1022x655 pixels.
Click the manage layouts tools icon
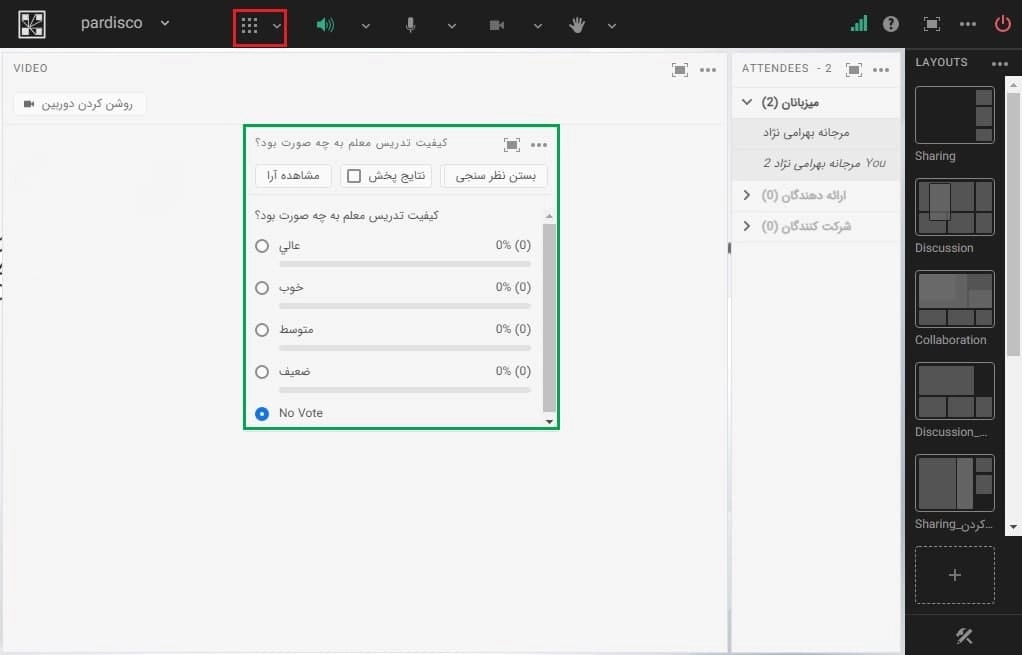pos(963,636)
